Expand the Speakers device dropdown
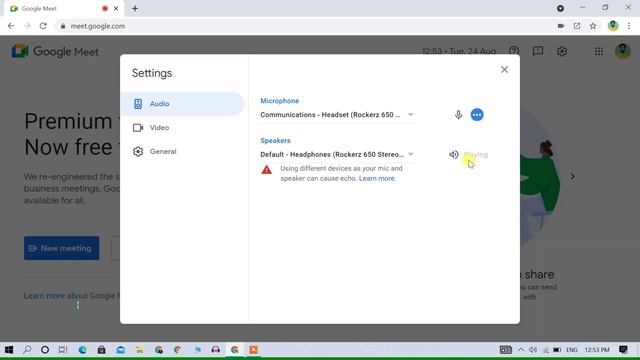 pyautogui.click(x=338, y=154)
